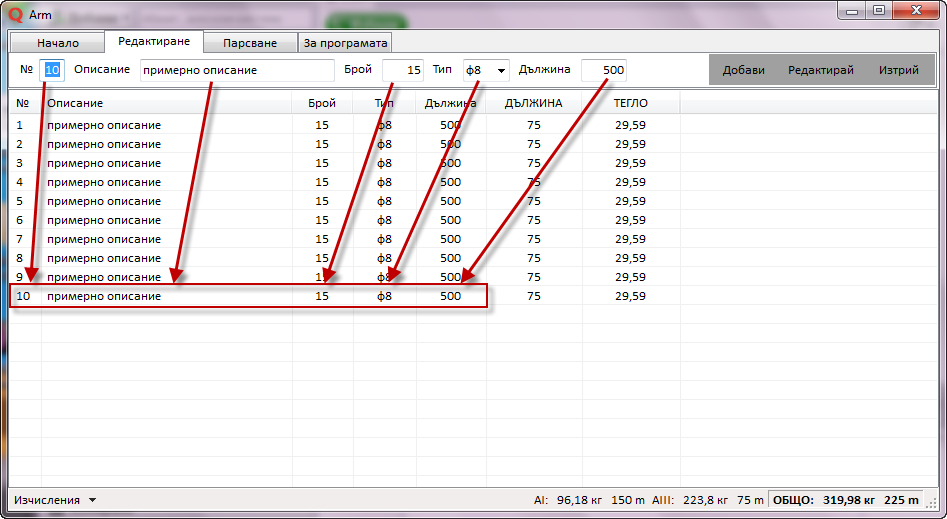Click the Arm application logo icon

[x=15, y=14]
